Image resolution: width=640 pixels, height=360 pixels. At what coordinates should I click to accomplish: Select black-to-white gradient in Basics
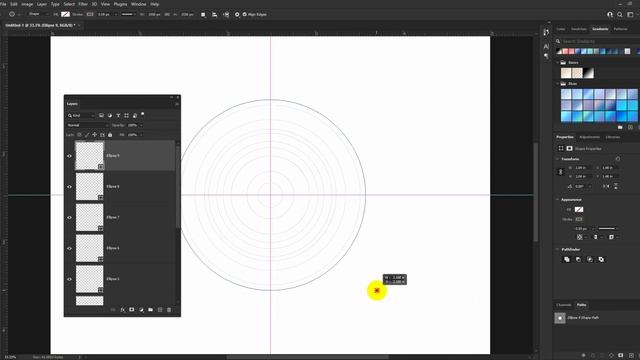(589, 73)
